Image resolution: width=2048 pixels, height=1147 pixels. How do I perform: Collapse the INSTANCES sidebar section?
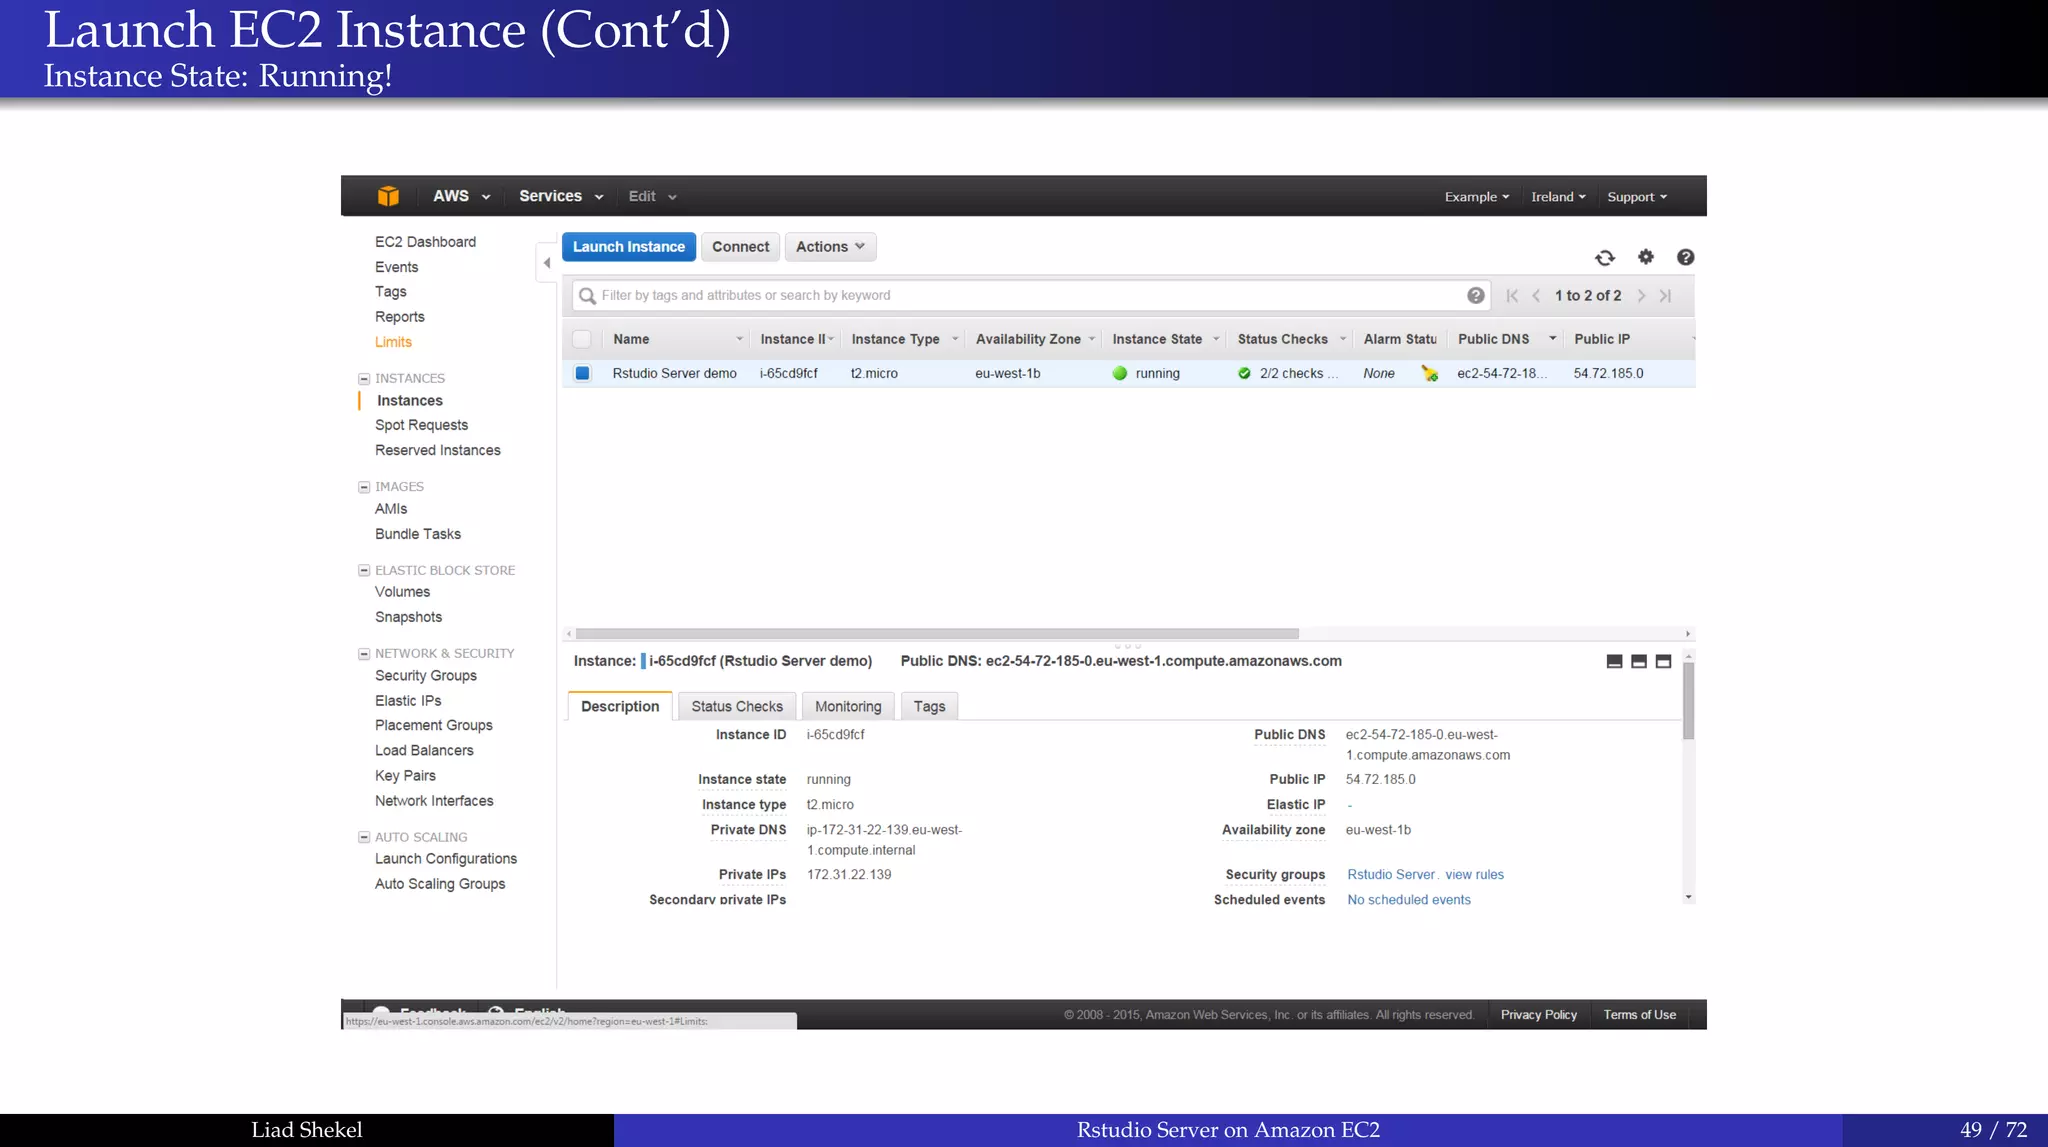point(364,379)
